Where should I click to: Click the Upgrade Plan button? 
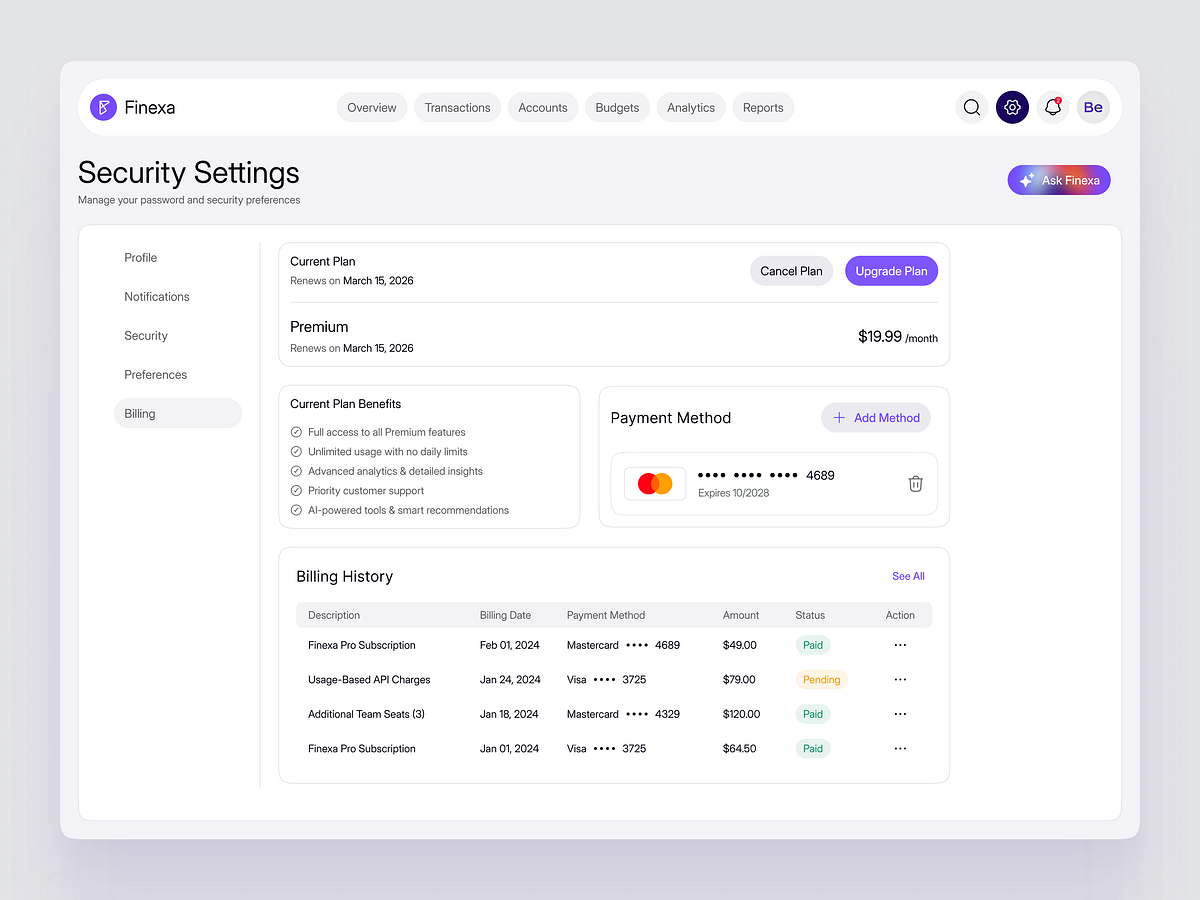coord(891,270)
